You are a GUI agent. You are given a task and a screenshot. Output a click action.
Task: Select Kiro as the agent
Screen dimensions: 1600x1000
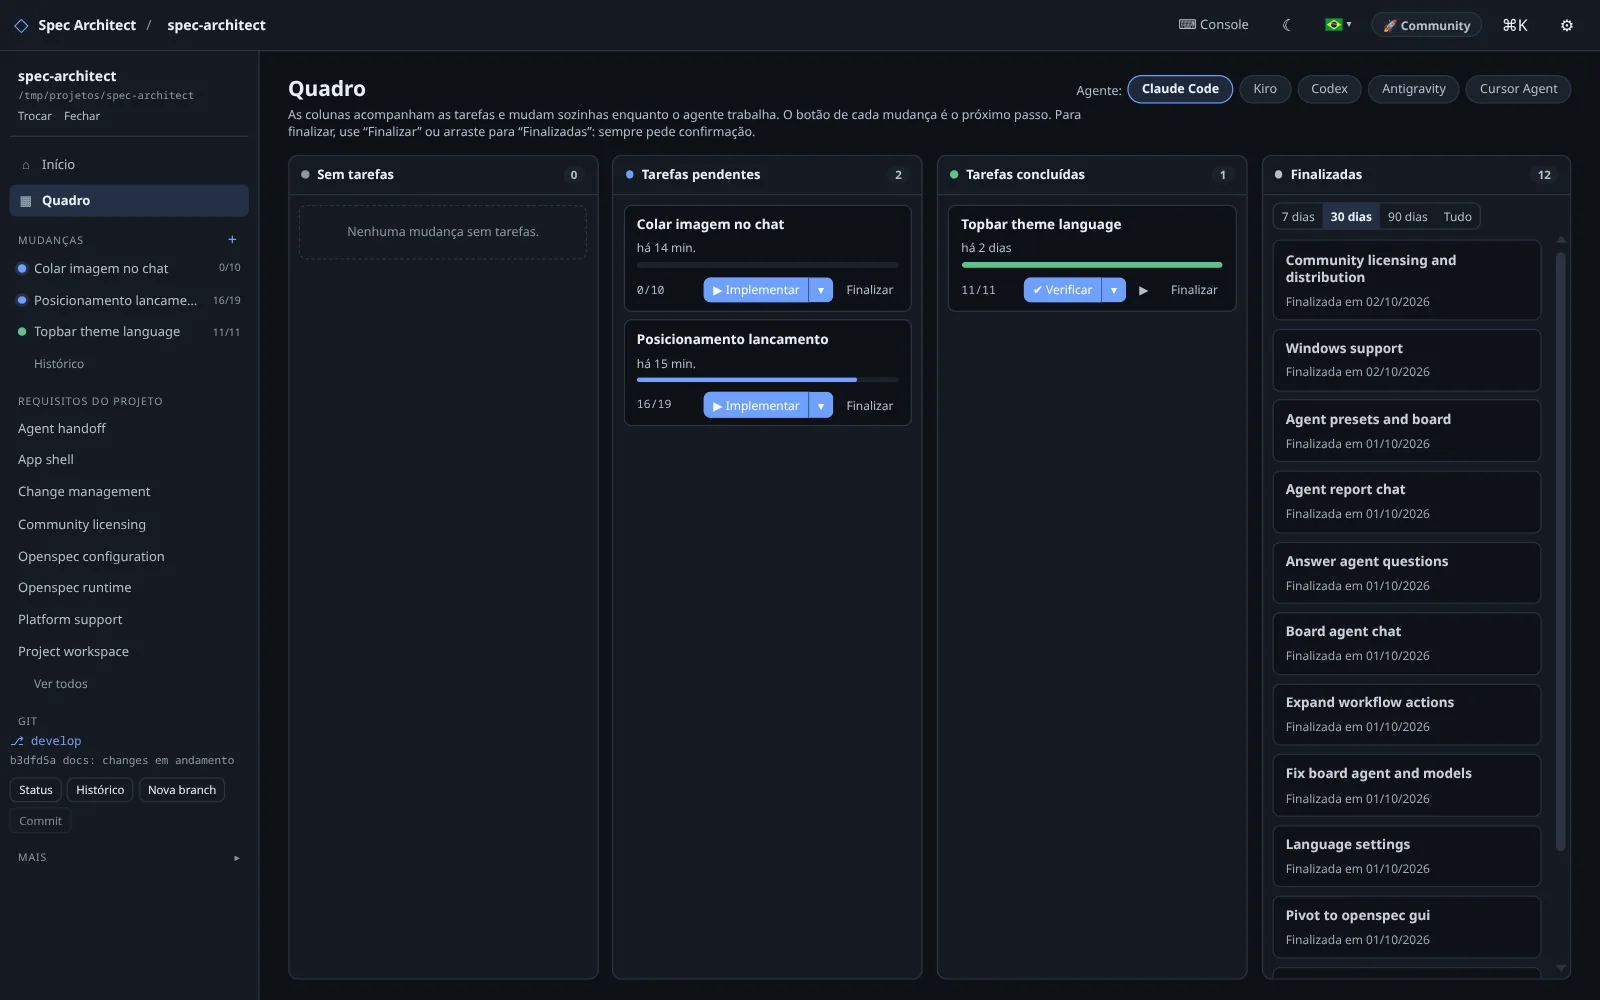[1265, 89]
